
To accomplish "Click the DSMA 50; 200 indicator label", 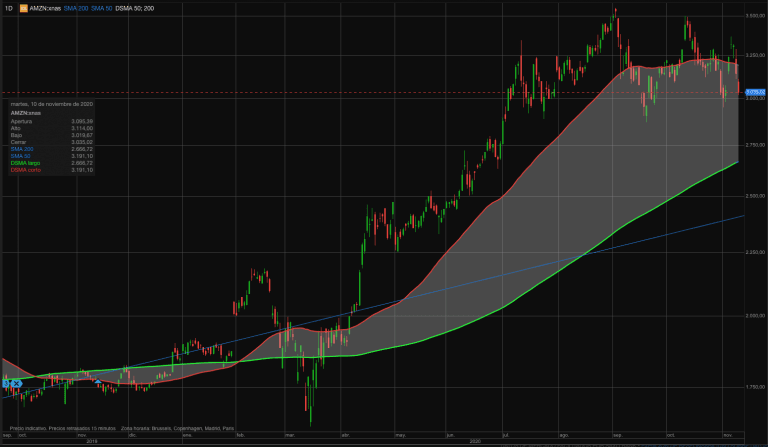I will 141,8.
